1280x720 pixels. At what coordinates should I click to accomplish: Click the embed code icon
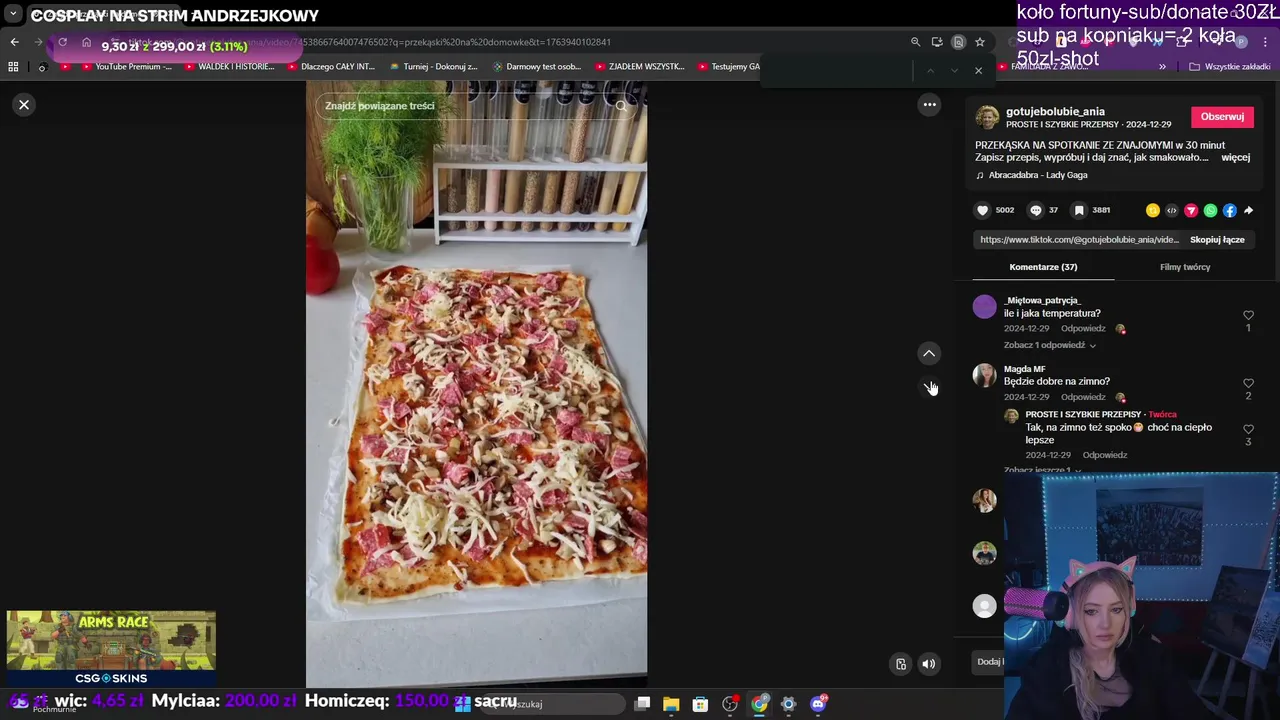(1172, 210)
